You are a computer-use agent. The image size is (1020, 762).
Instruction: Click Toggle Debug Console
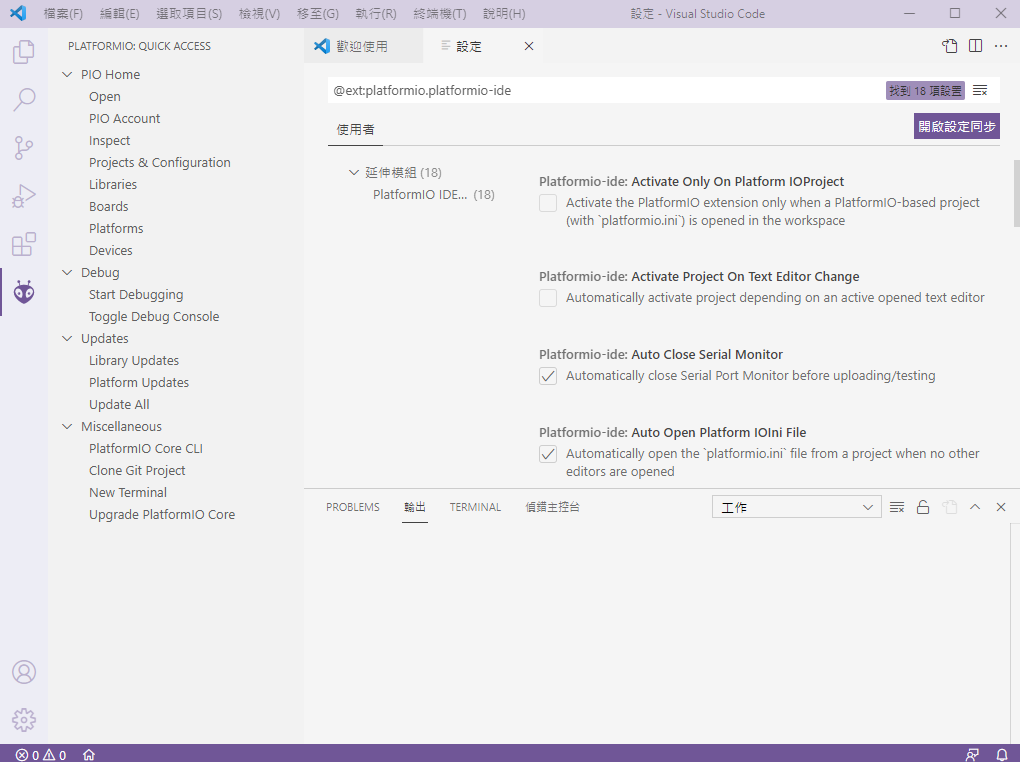(x=154, y=317)
